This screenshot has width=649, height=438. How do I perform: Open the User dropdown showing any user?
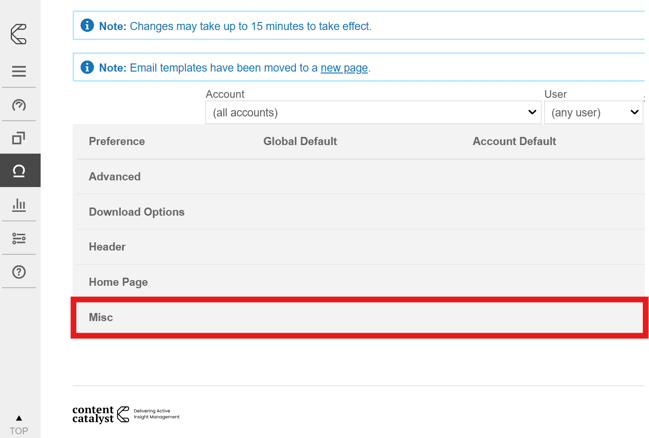(x=594, y=113)
